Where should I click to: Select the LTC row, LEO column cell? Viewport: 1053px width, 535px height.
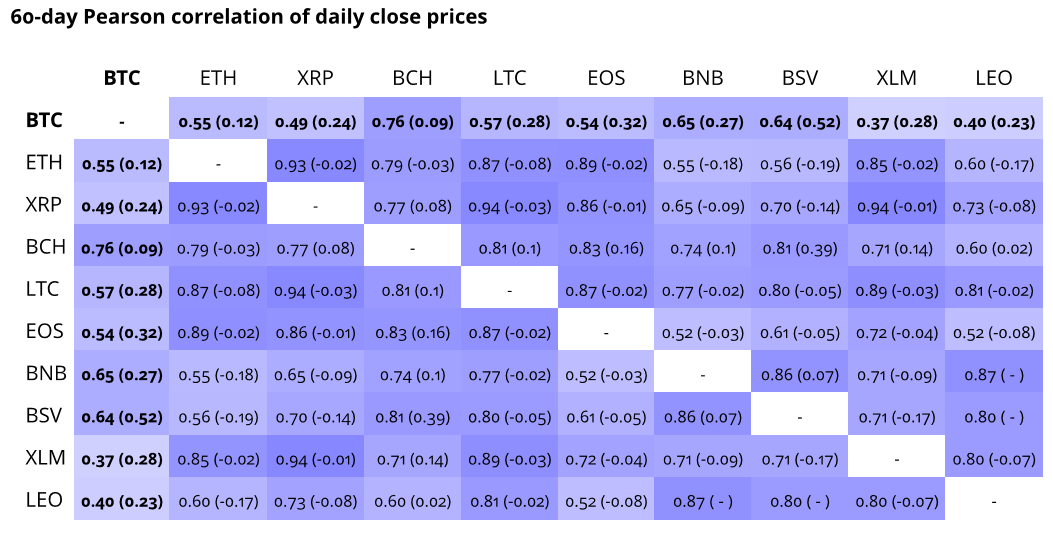pos(993,291)
